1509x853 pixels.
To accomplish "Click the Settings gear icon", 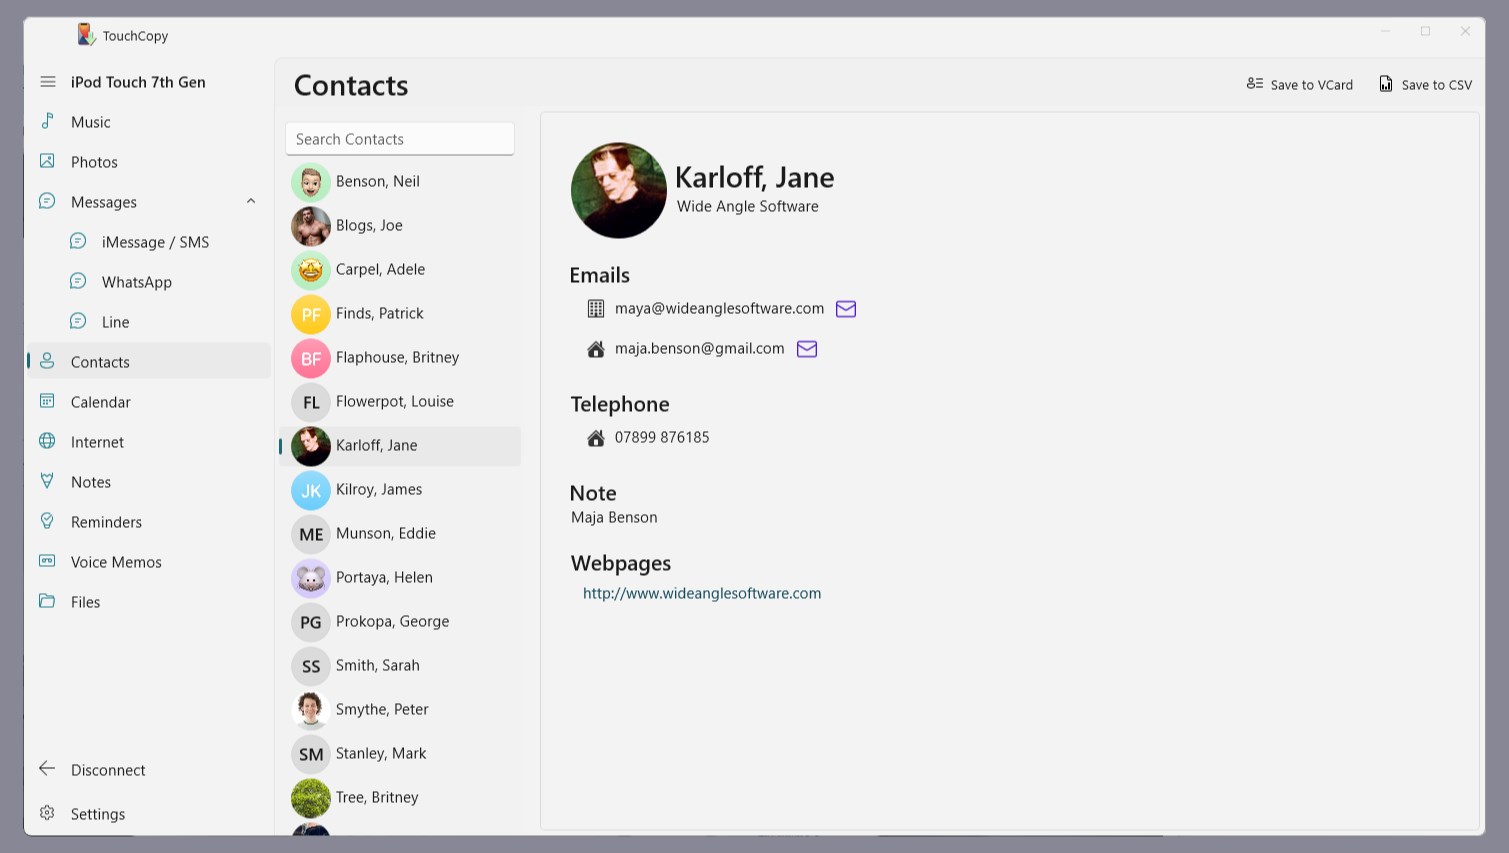I will [47, 813].
